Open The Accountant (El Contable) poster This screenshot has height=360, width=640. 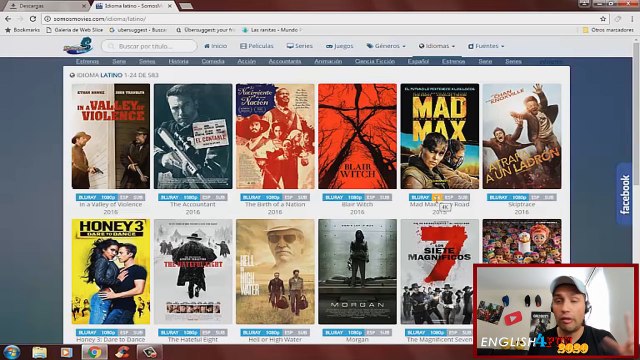(193, 136)
